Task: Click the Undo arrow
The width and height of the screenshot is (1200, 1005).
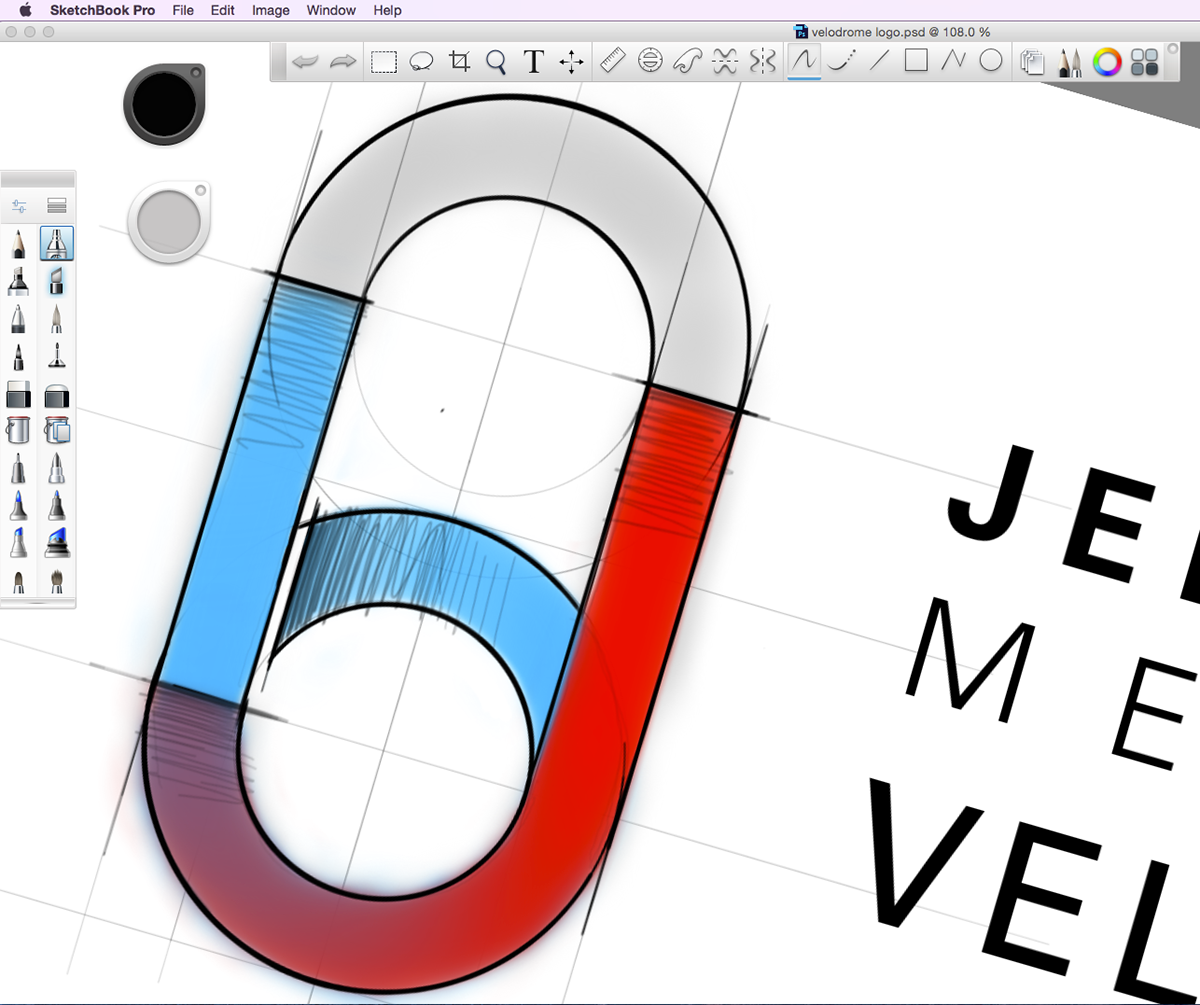Action: [307, 61]
